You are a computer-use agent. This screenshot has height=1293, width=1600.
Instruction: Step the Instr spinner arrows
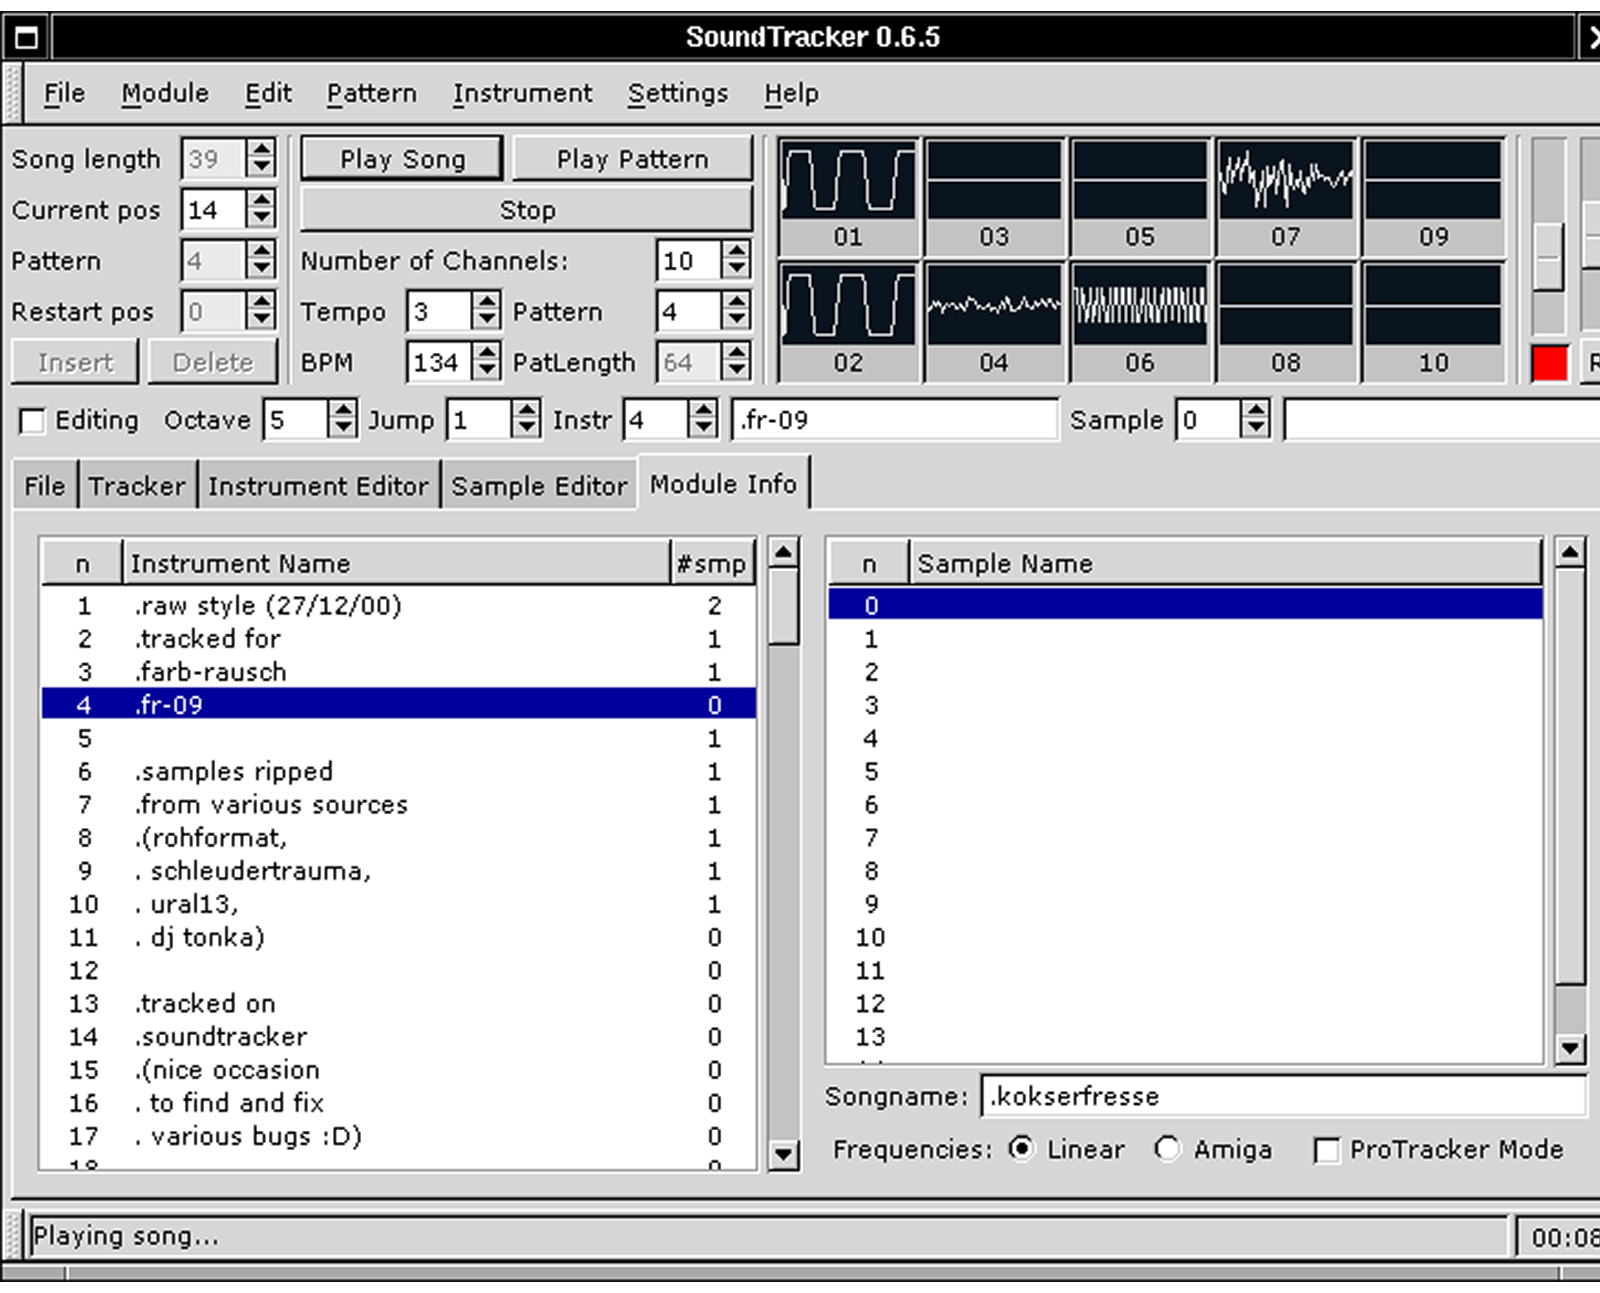(704, 419)
